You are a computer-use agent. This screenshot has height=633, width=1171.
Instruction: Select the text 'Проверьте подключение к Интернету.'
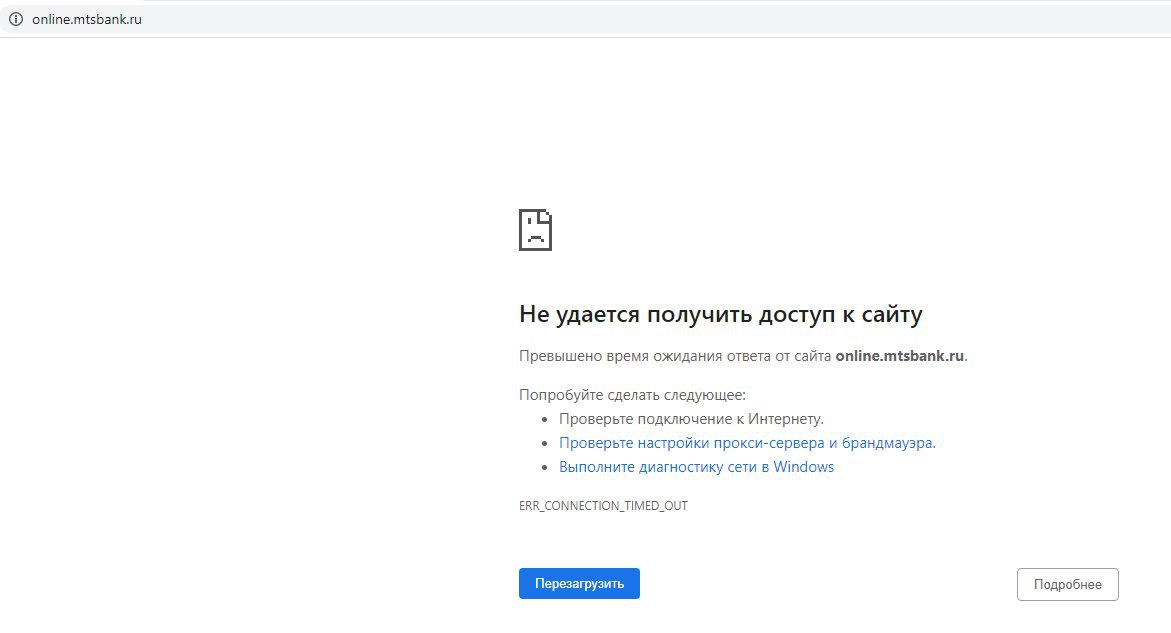point(691,419)
